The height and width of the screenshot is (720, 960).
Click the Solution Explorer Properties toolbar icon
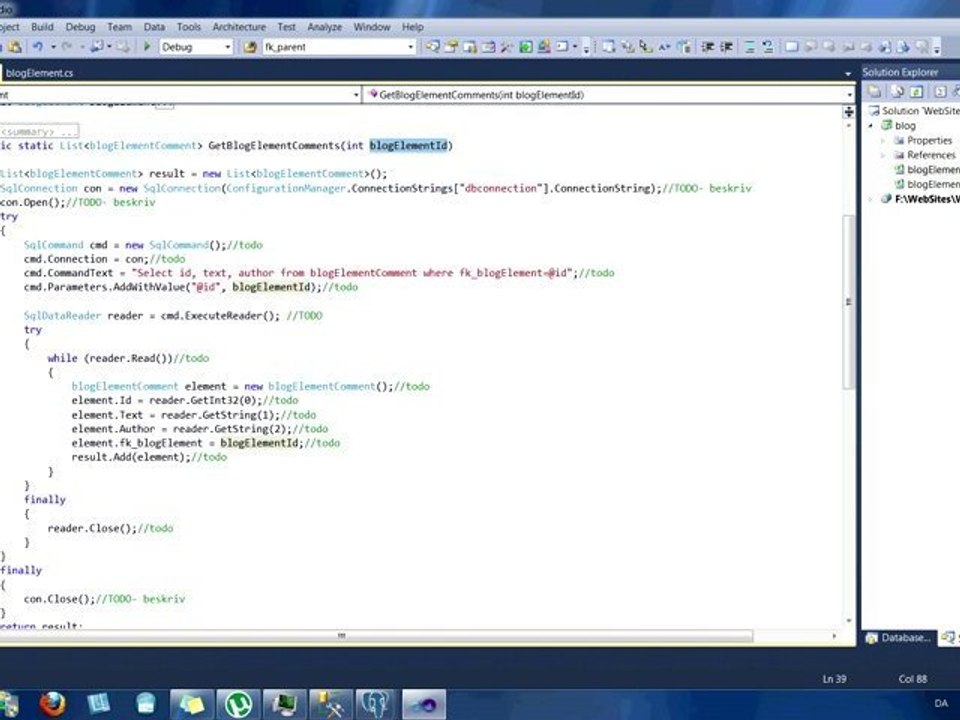(875, 92)
